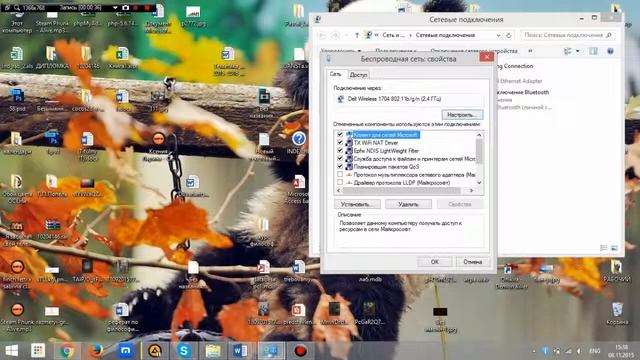Launch Google Chrome from taskbar

tap(67, 350)
